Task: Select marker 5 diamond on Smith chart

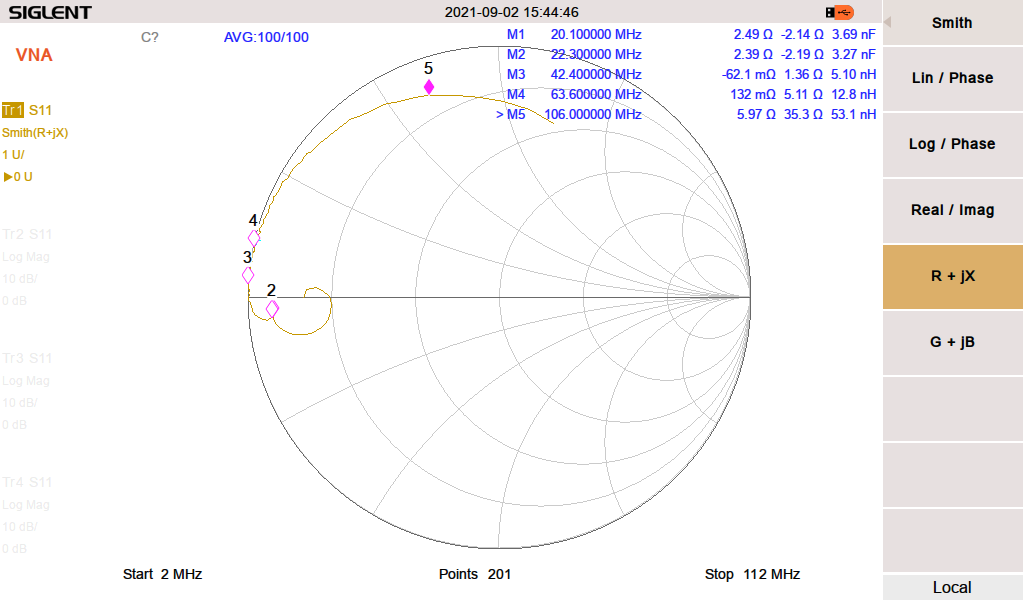Action: (429, 87)
